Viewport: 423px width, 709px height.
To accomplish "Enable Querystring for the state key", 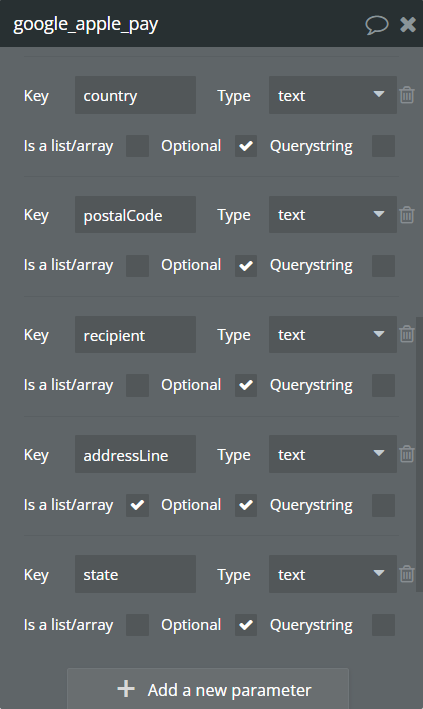I will tap(383, 625).
